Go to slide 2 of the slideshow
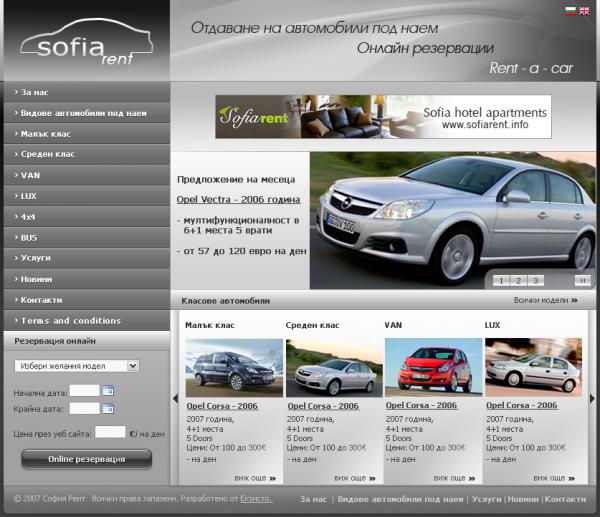The width and height of the screenshot is (600, 517). click(x=518, y=281)
